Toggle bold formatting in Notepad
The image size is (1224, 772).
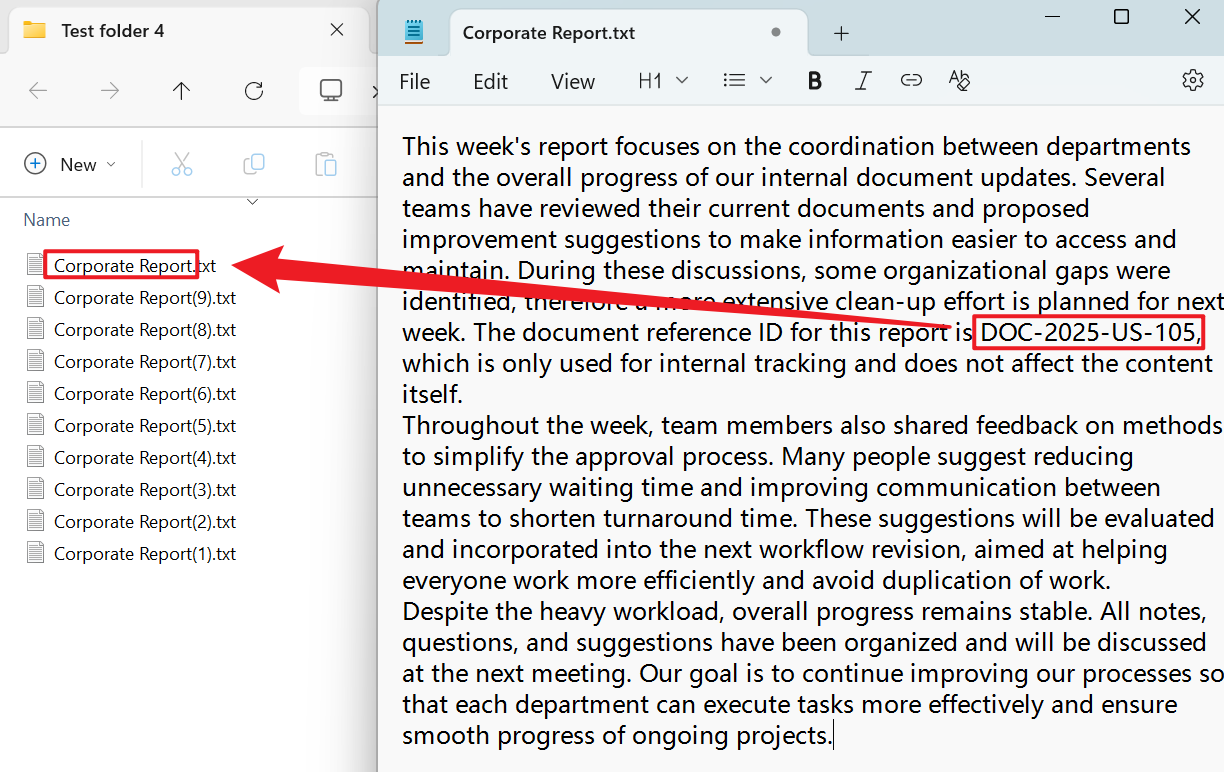(814, 81)
